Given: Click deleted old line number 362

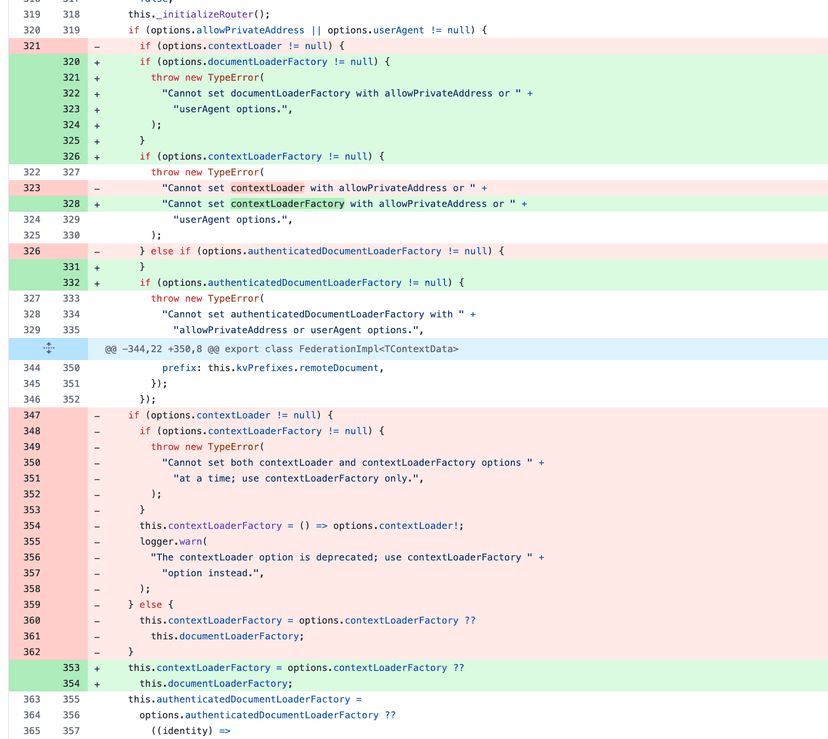Looking at the screenshot, I should (x=31, y=652).
